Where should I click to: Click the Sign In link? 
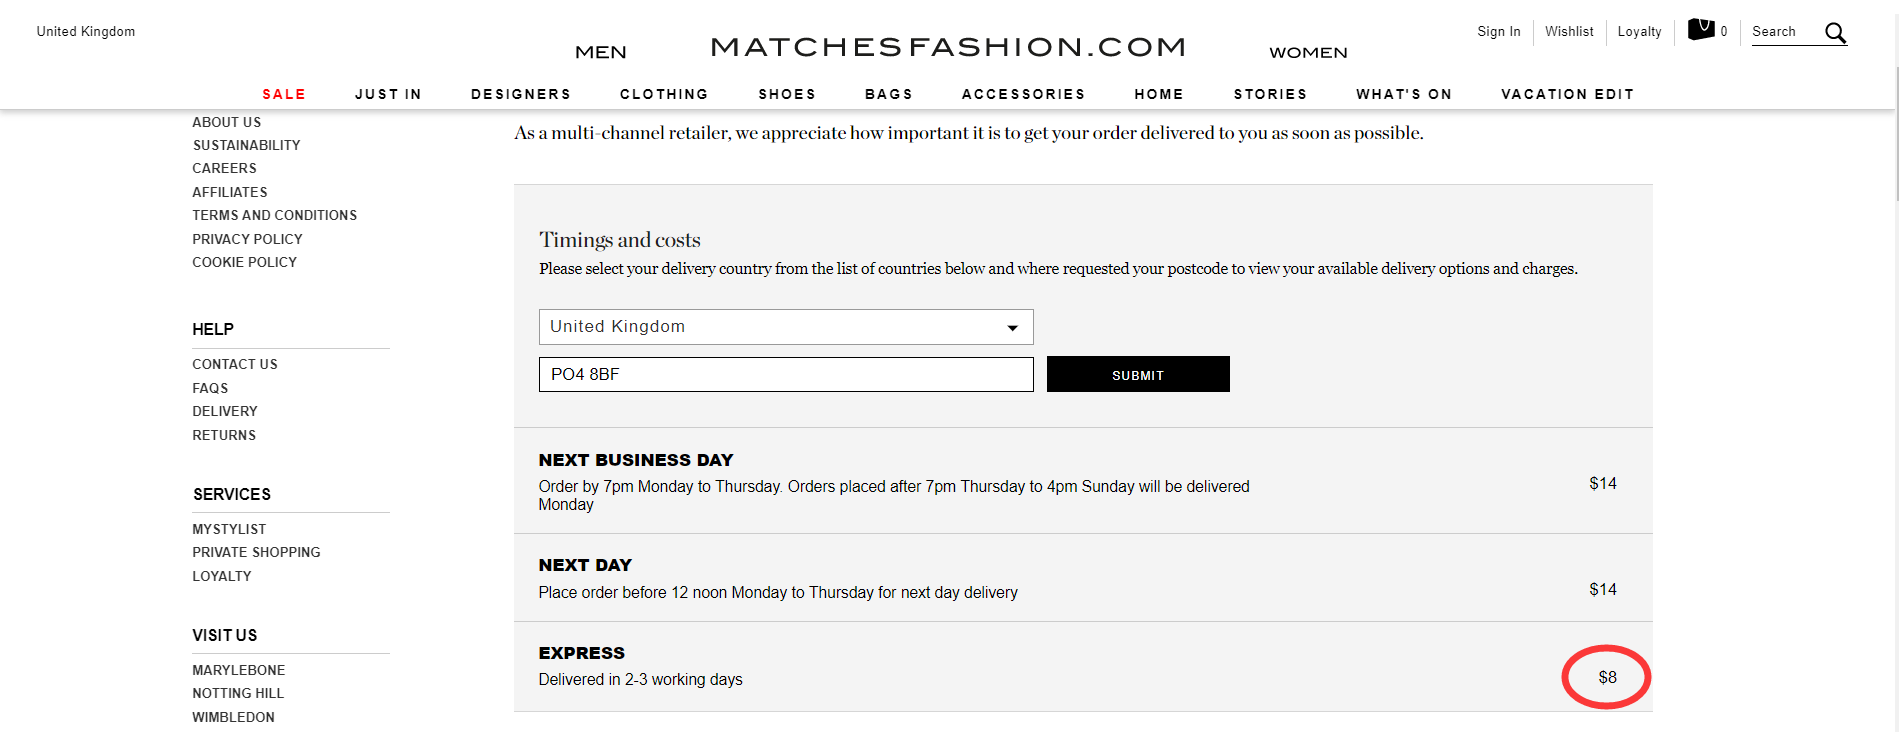pos(1498,32)
